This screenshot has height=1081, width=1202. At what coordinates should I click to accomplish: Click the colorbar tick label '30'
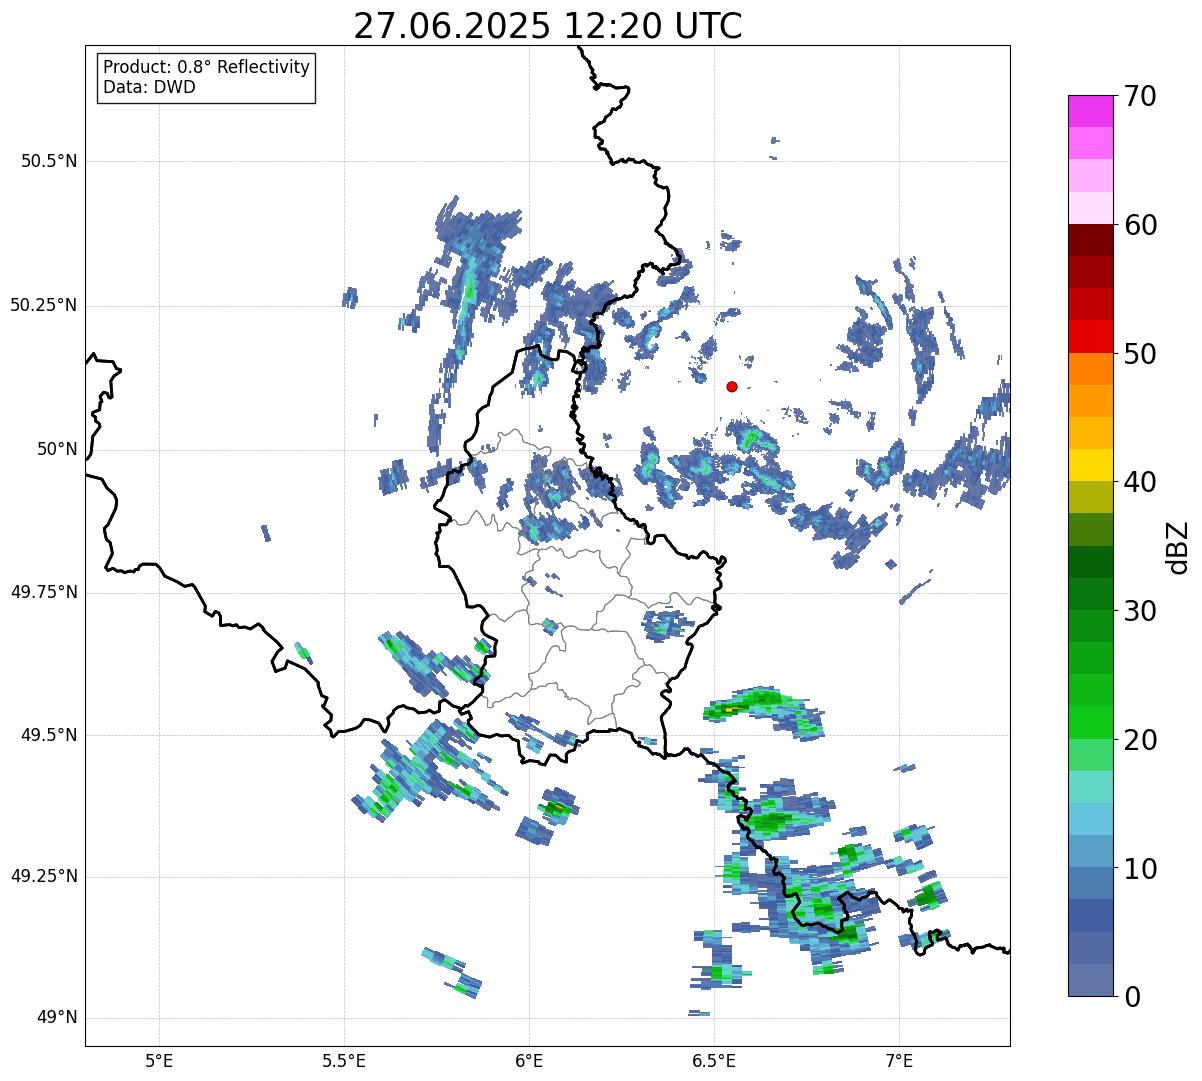coord(1140,611)
